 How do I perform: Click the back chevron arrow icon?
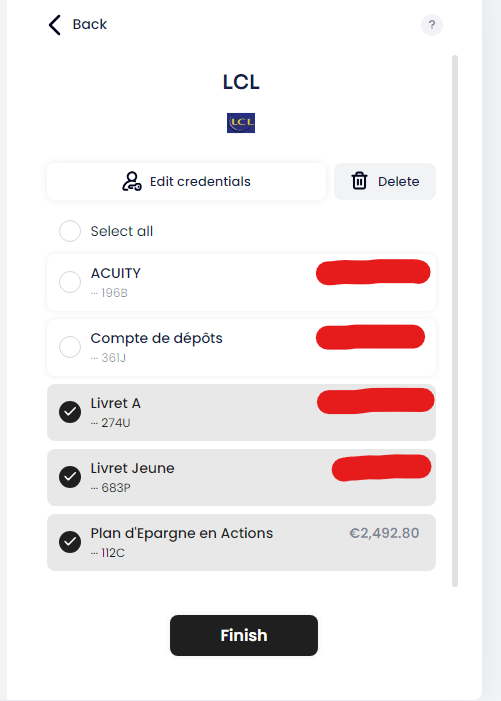[x=55, y=25]
